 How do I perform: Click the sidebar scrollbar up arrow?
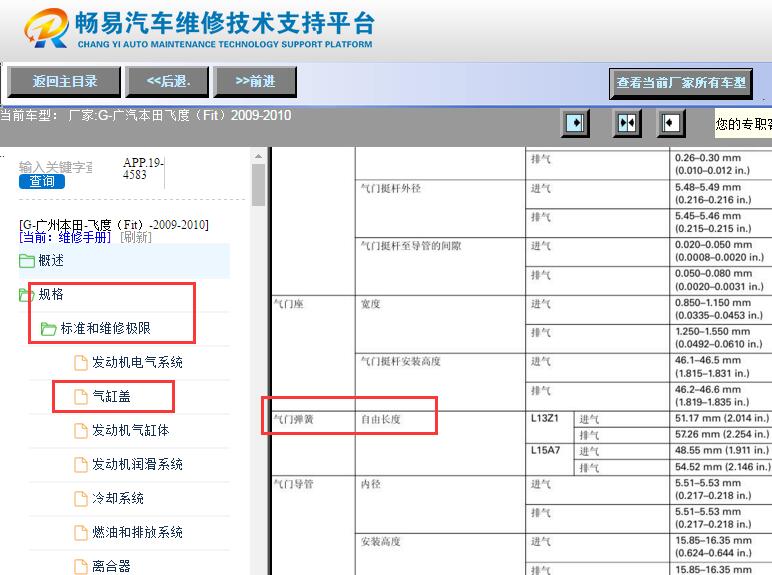[258, 156]
